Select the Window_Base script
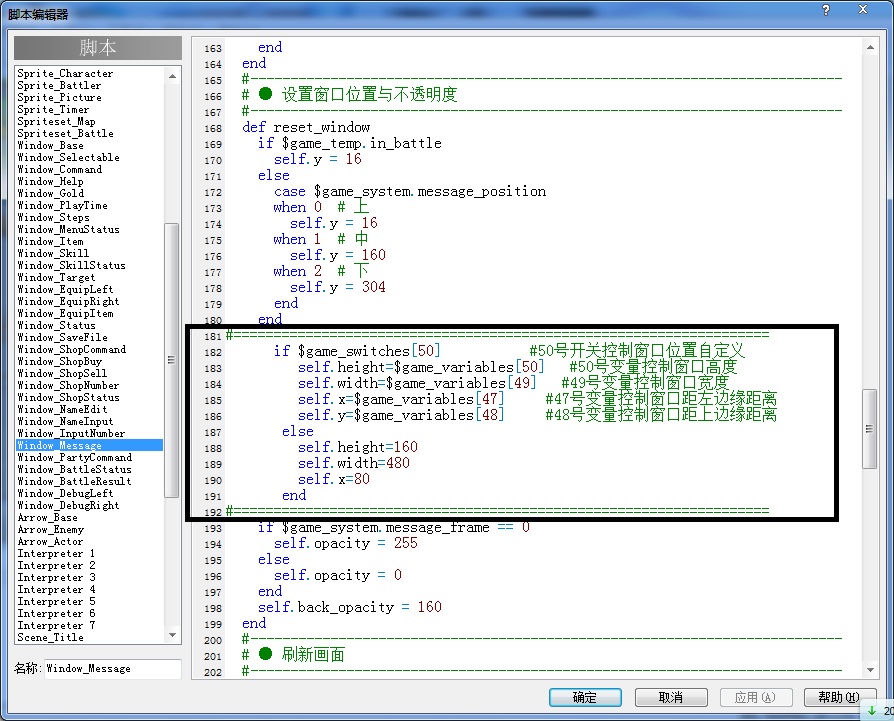Image resolution: width=894 pixels, height=721 pixels. [51, 145]
